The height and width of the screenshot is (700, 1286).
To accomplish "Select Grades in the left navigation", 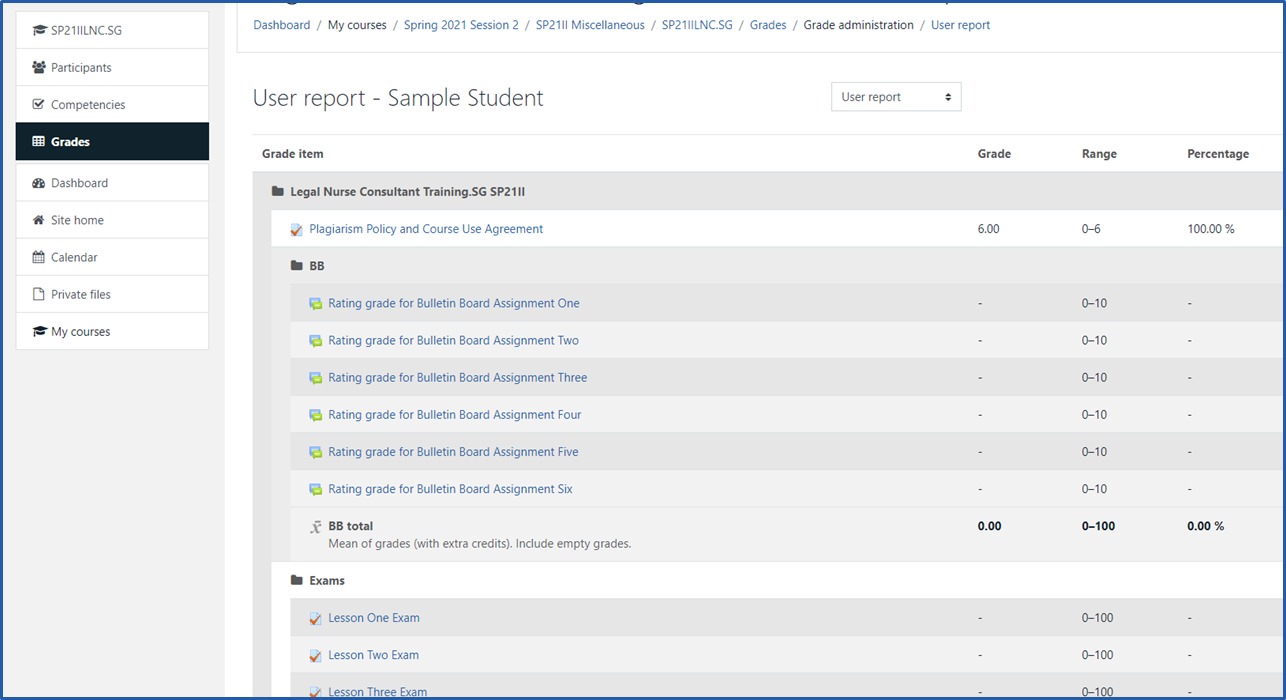I will click(70, 142).
